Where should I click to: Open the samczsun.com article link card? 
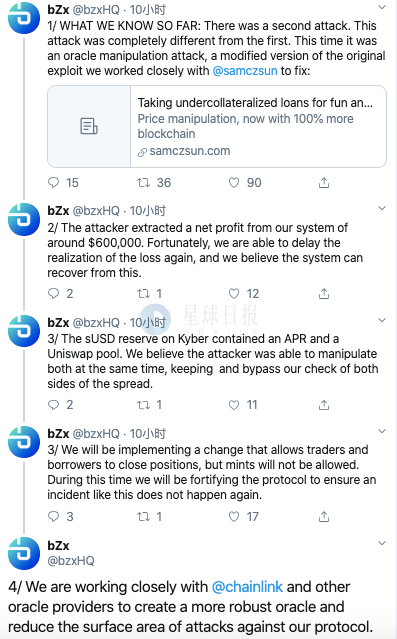pos(217,126)
